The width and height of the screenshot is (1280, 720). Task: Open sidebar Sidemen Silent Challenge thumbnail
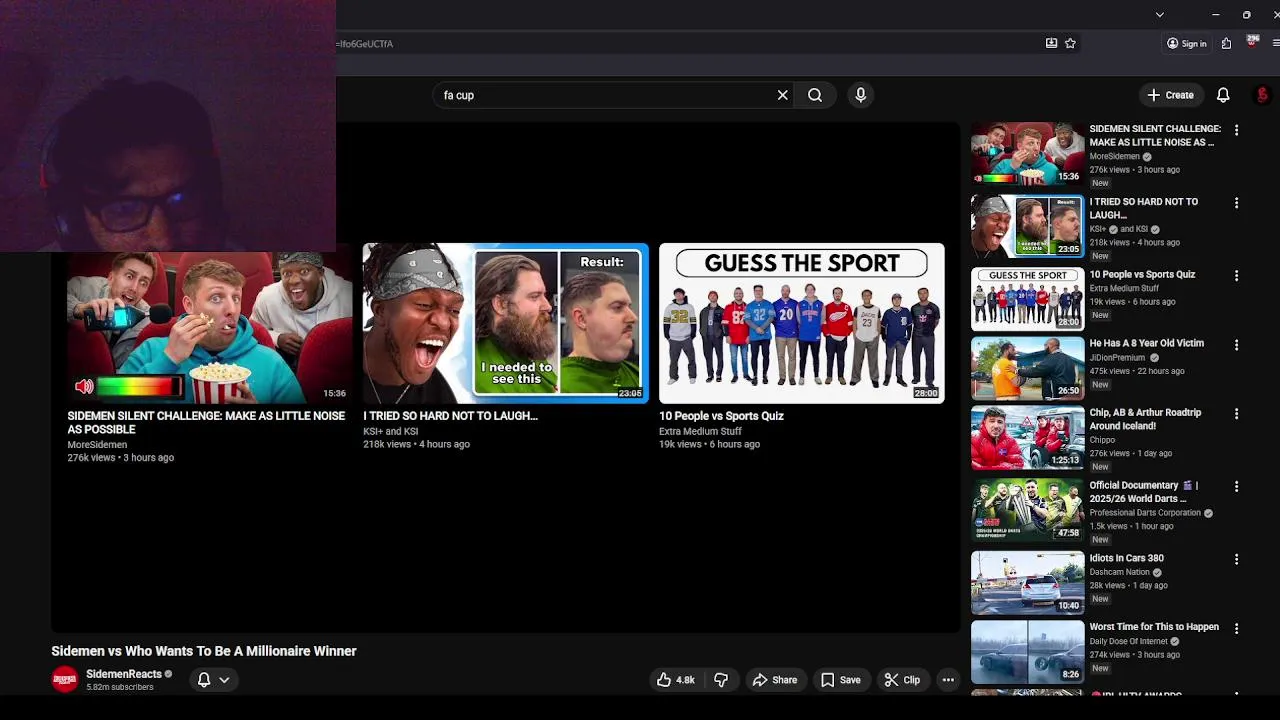(1027, 154)
